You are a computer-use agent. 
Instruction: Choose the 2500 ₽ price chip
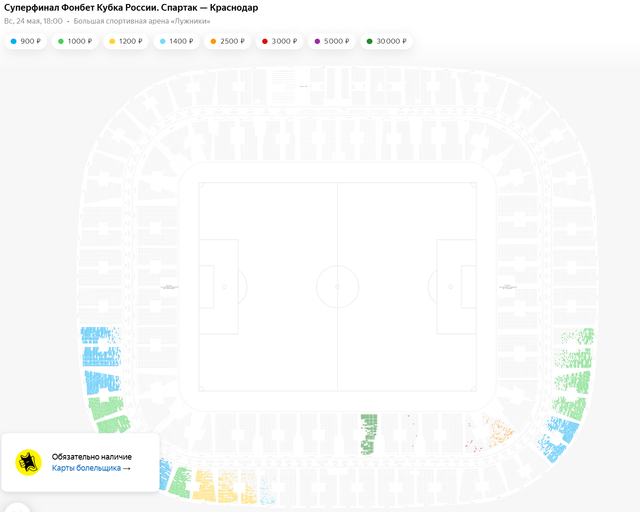click(x=227, y=41)
